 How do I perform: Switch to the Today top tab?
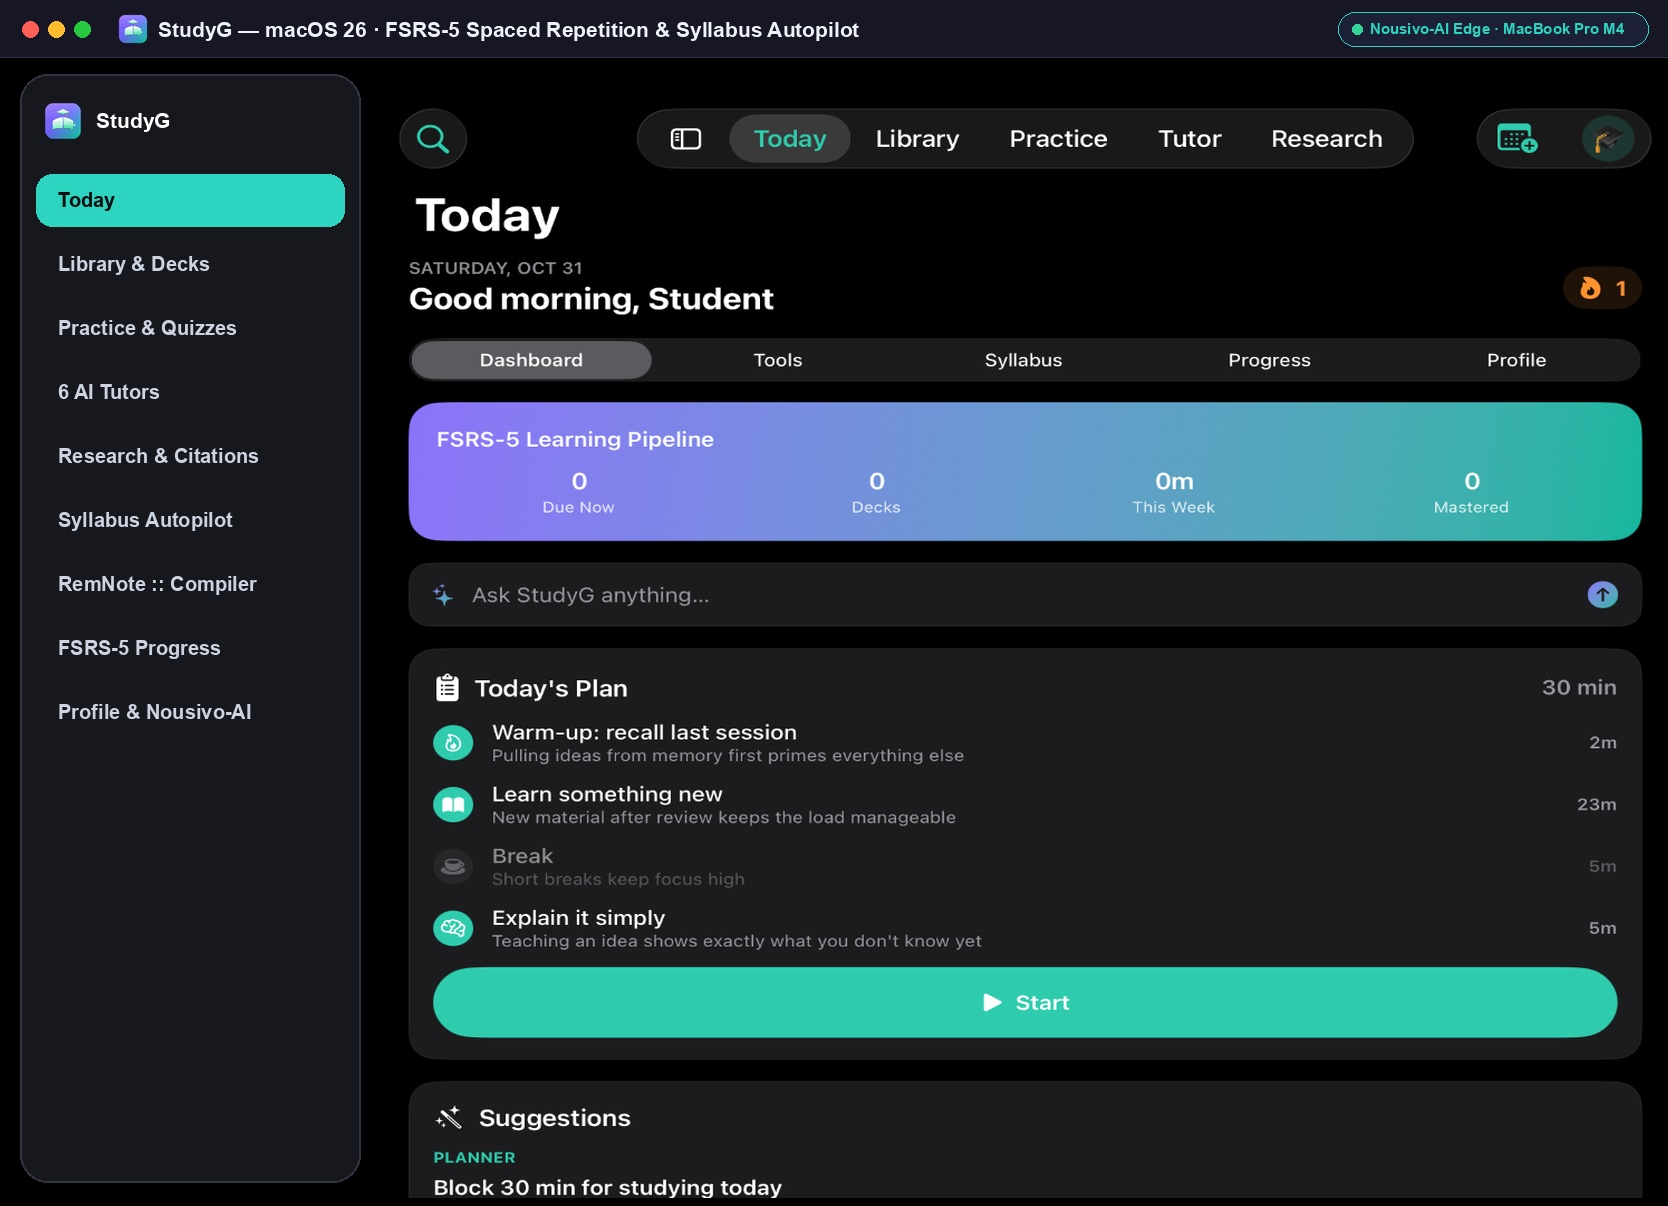point(790,139)
